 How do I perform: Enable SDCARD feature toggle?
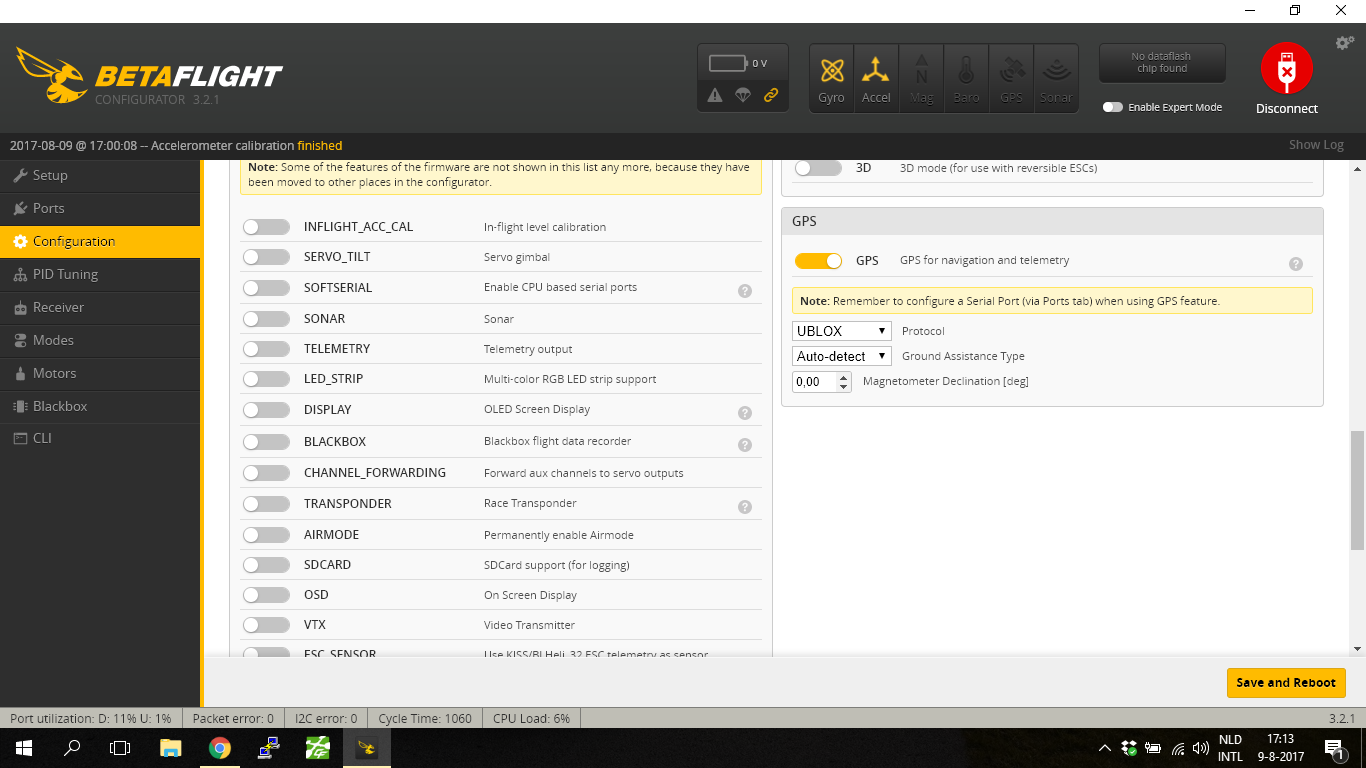266,565
